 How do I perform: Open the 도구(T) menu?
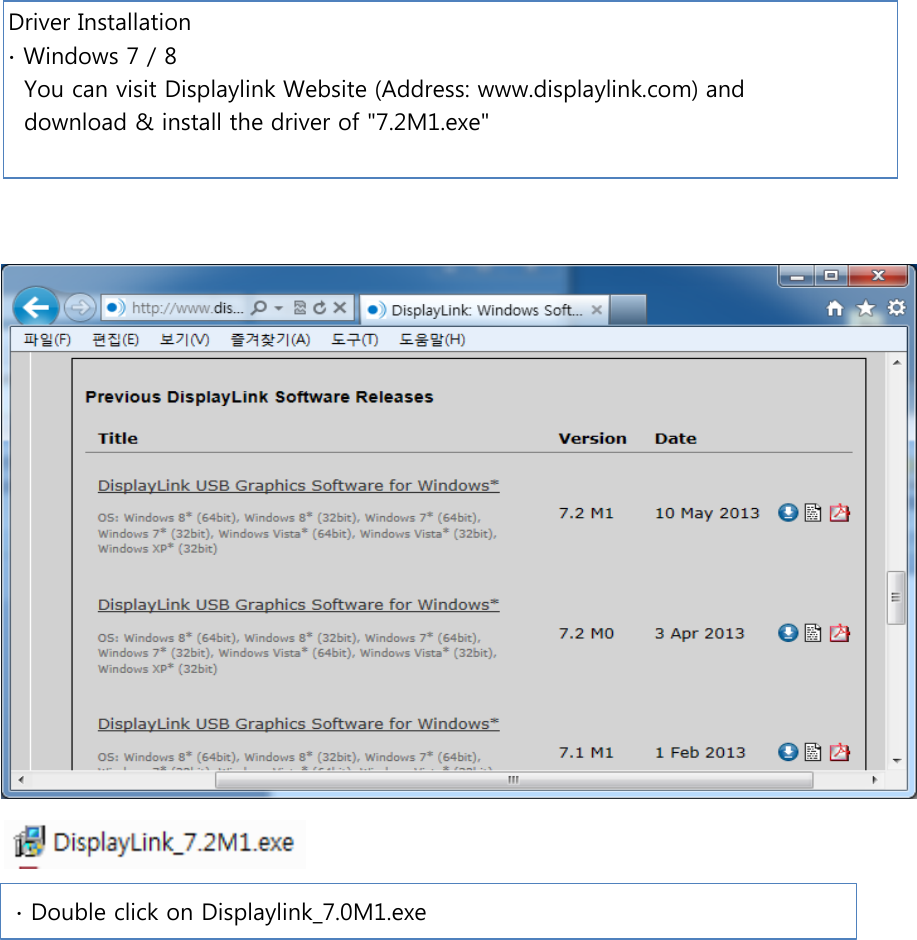click(x=354, y=340)
